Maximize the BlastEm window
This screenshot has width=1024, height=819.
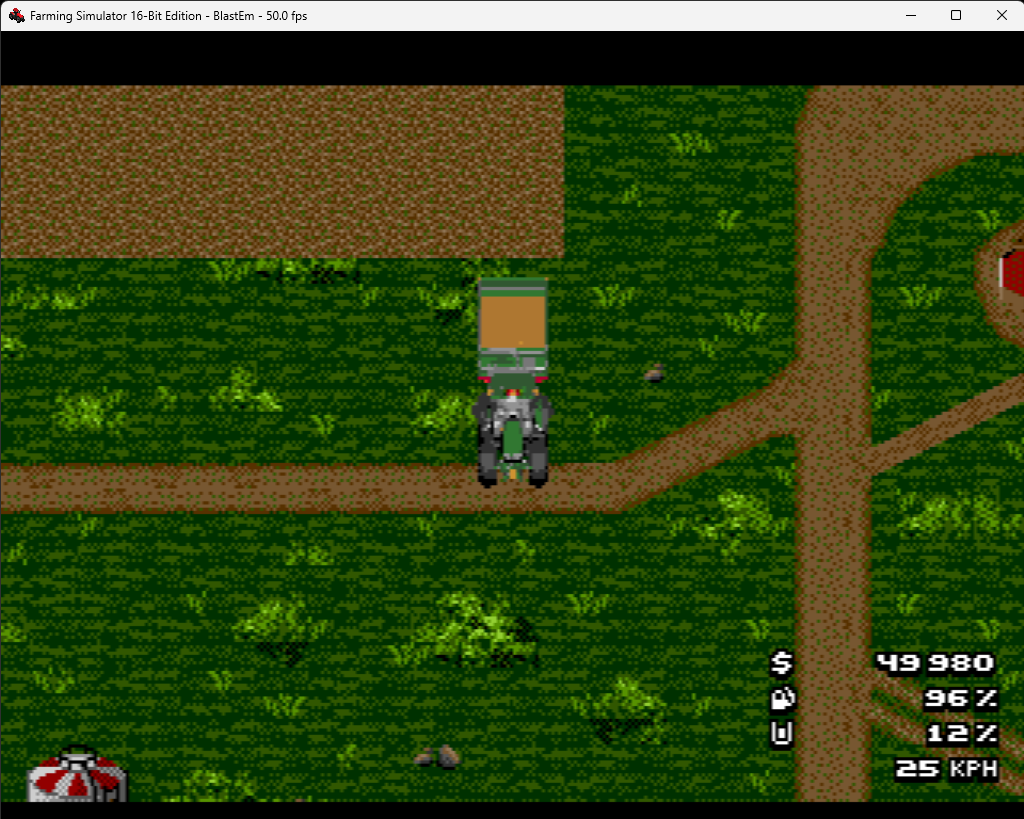coord(956,15)
